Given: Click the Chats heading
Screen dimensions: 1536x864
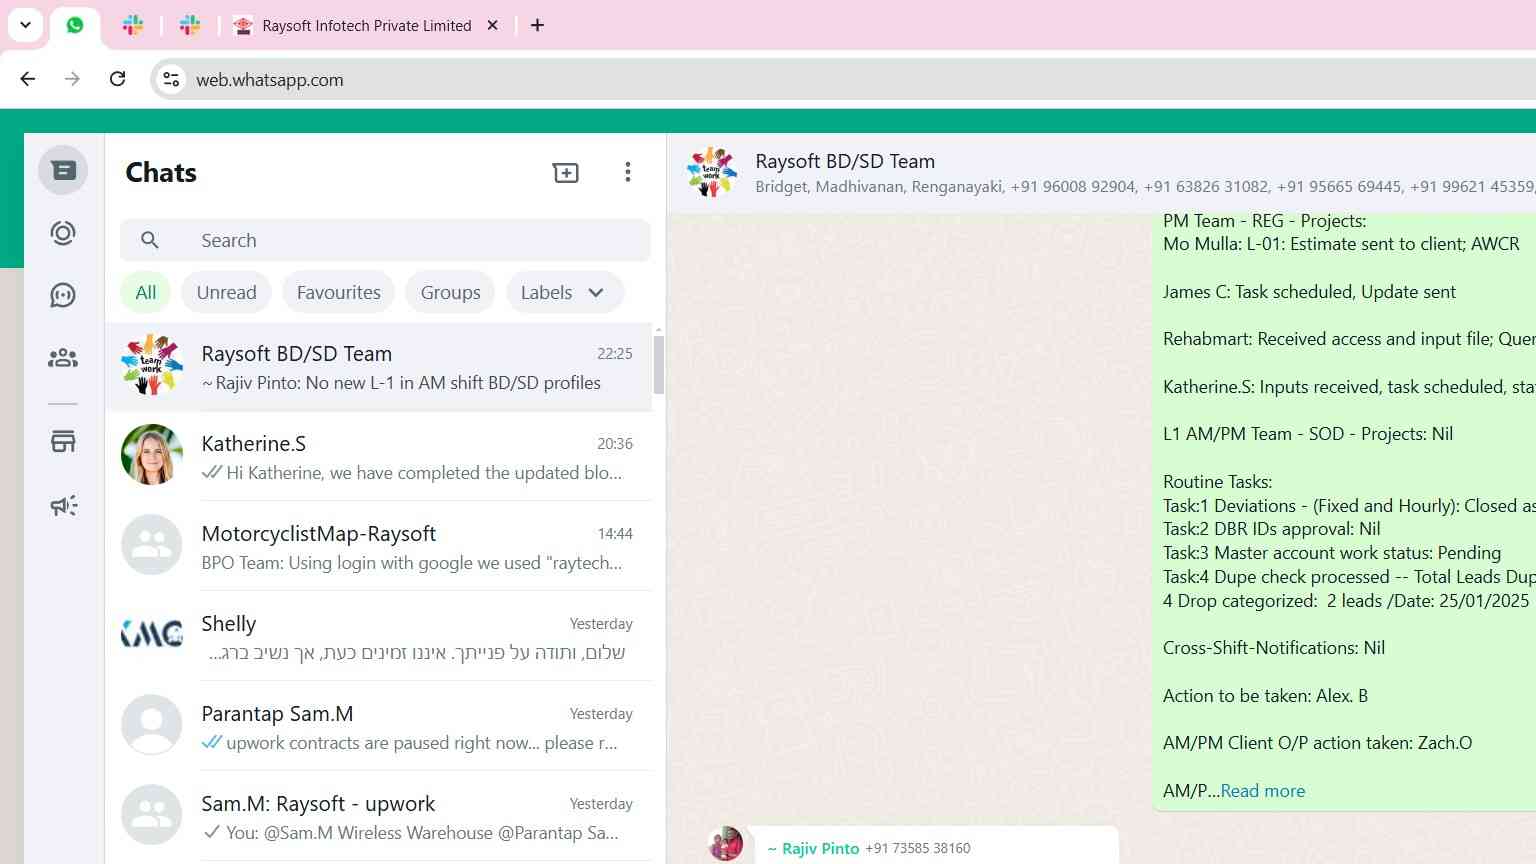Looking at the screenshot, I should click(161, 172).
